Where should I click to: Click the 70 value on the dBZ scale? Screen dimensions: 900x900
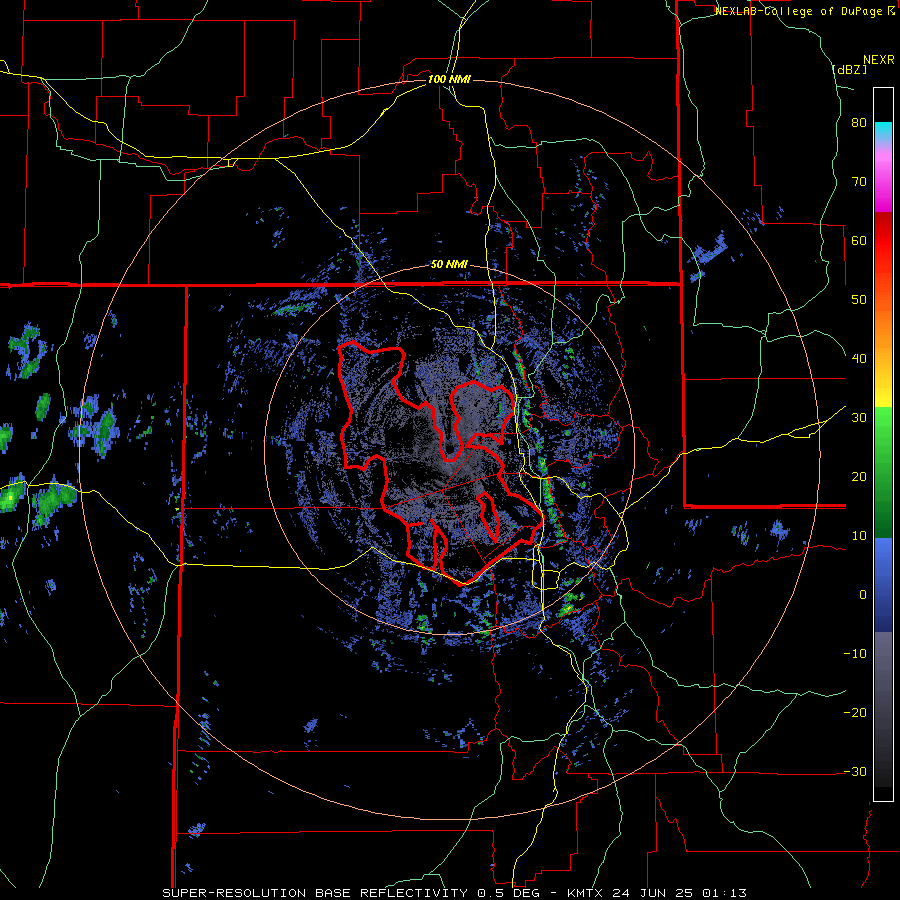pyautogui.click(x=859, y=182)
